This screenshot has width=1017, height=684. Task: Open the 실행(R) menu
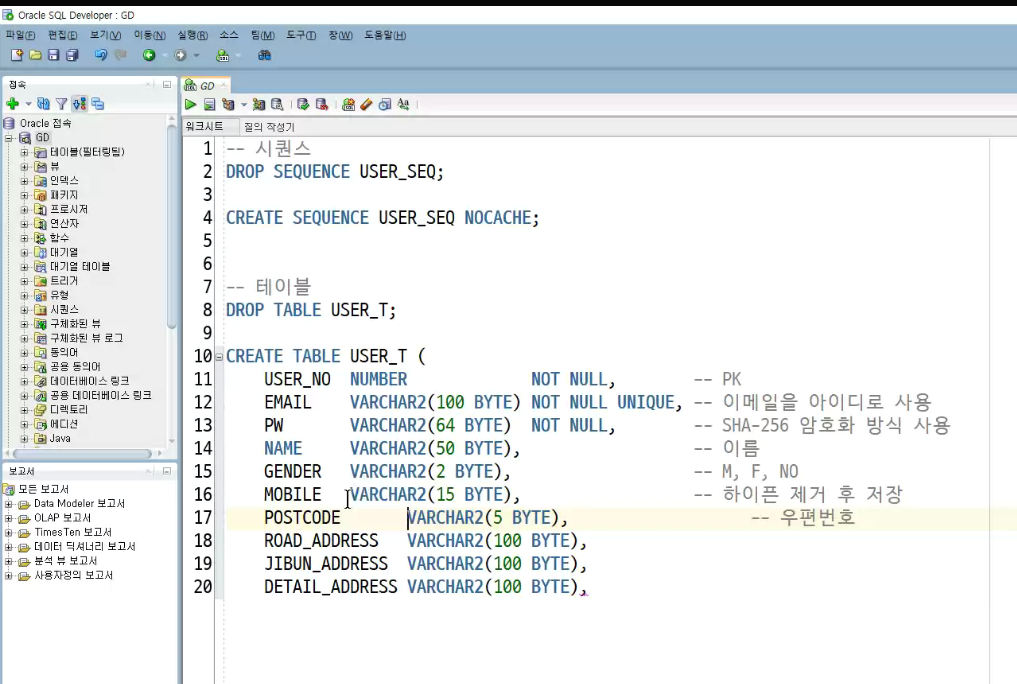pyautogui.click(x=193, y=35)
